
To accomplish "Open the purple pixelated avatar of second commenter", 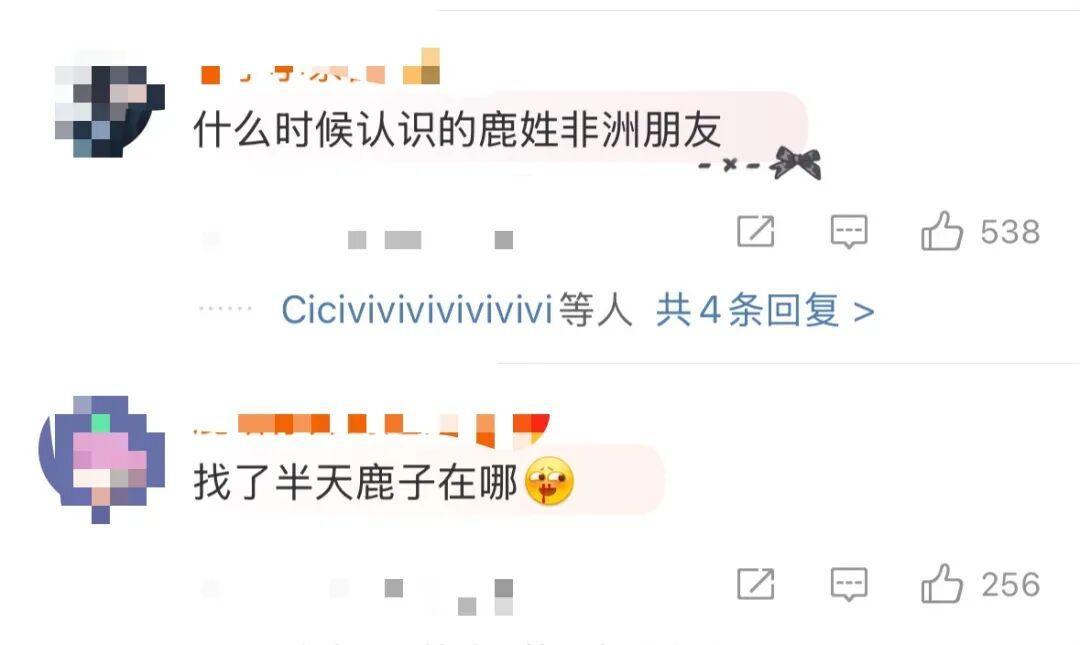I will (102, 459).
